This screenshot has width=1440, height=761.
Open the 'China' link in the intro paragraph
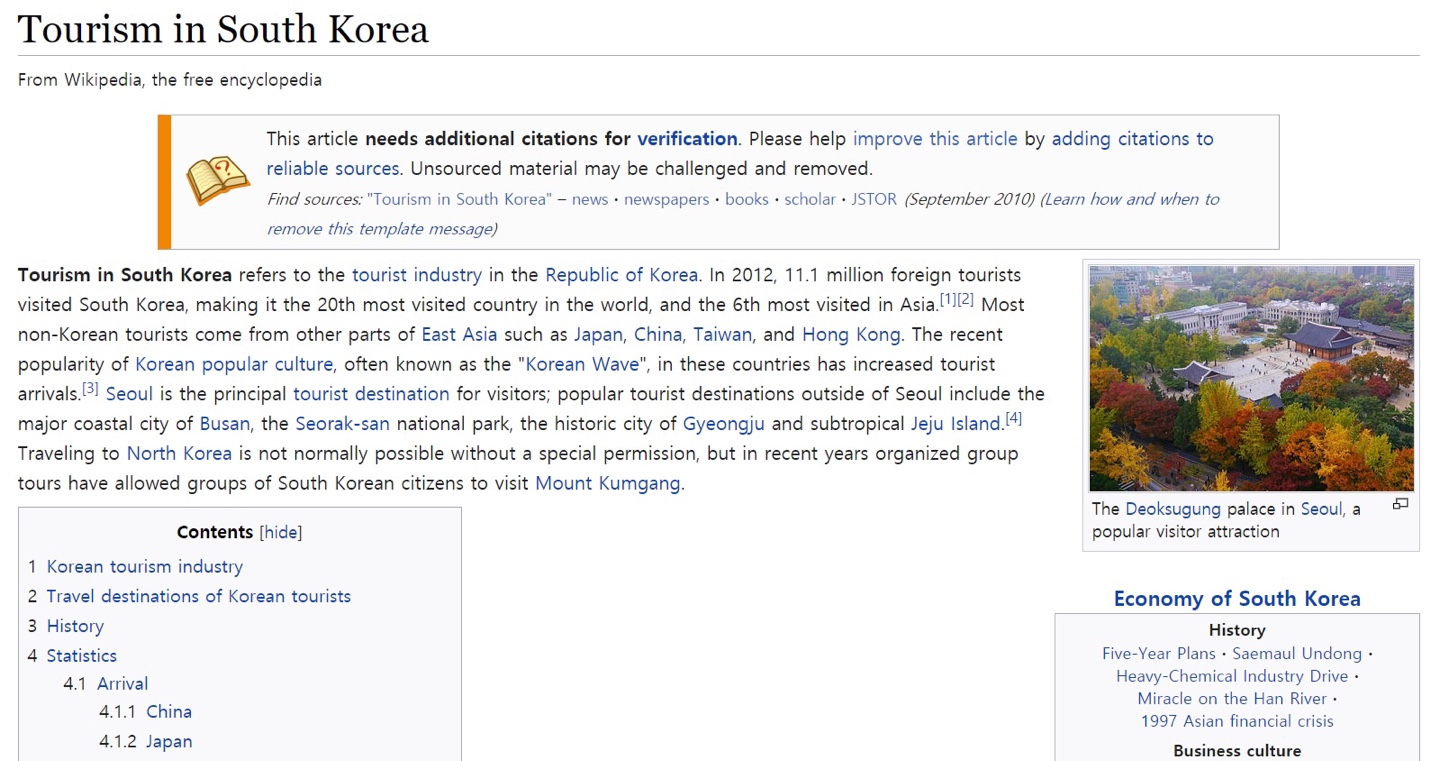[x=657, y=334]
